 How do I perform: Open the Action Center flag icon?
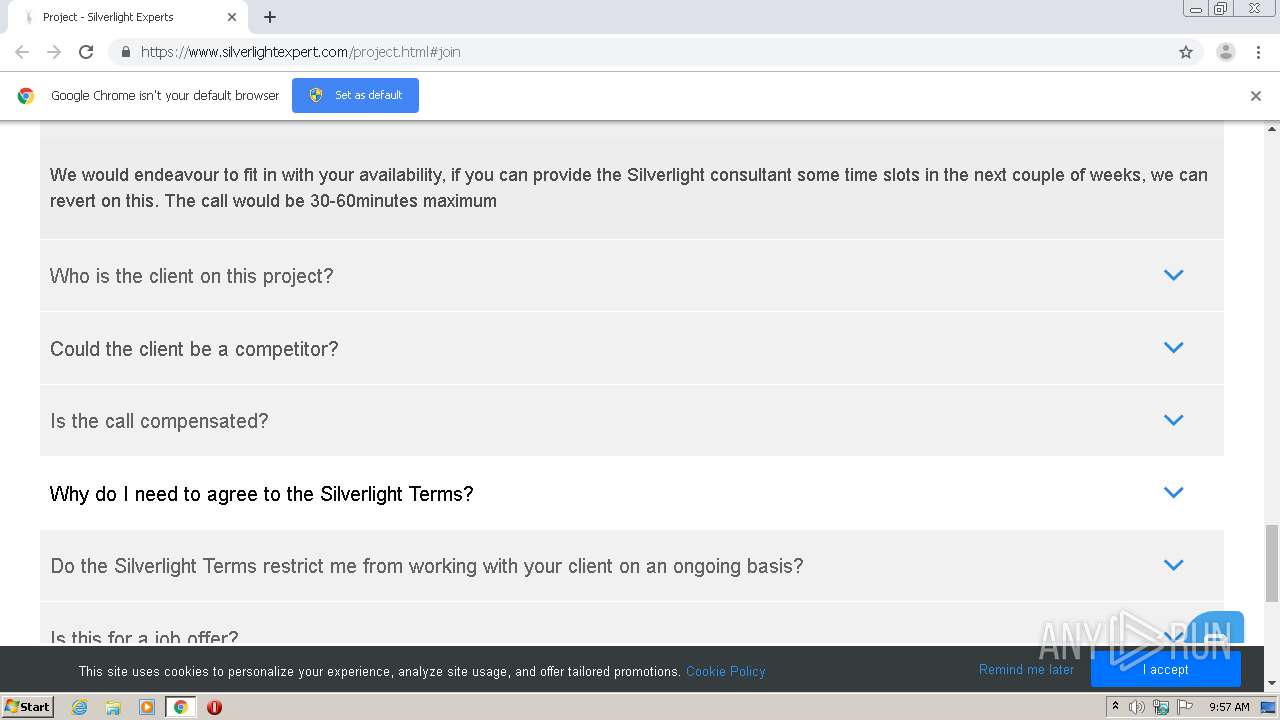tap(1185, 707)
